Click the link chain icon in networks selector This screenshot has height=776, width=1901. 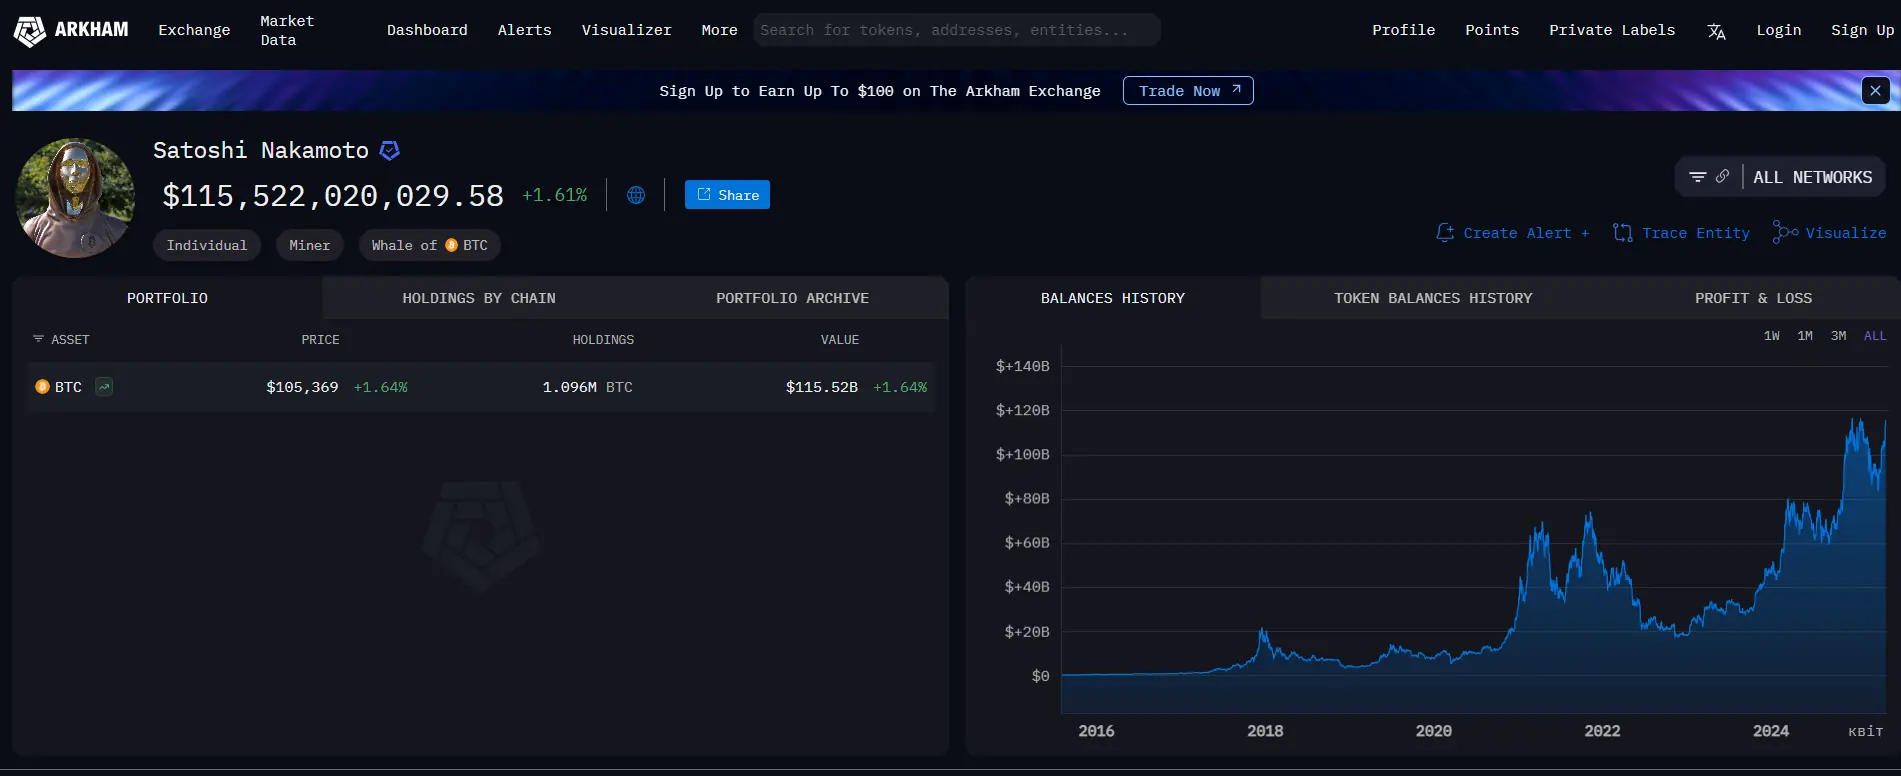coord(1722,177)
